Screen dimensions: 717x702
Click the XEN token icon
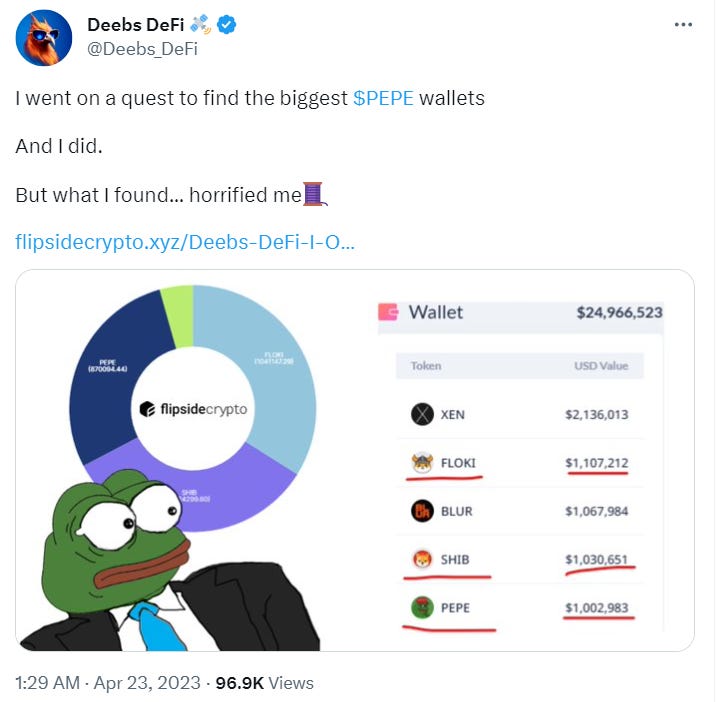coord(422,415)
